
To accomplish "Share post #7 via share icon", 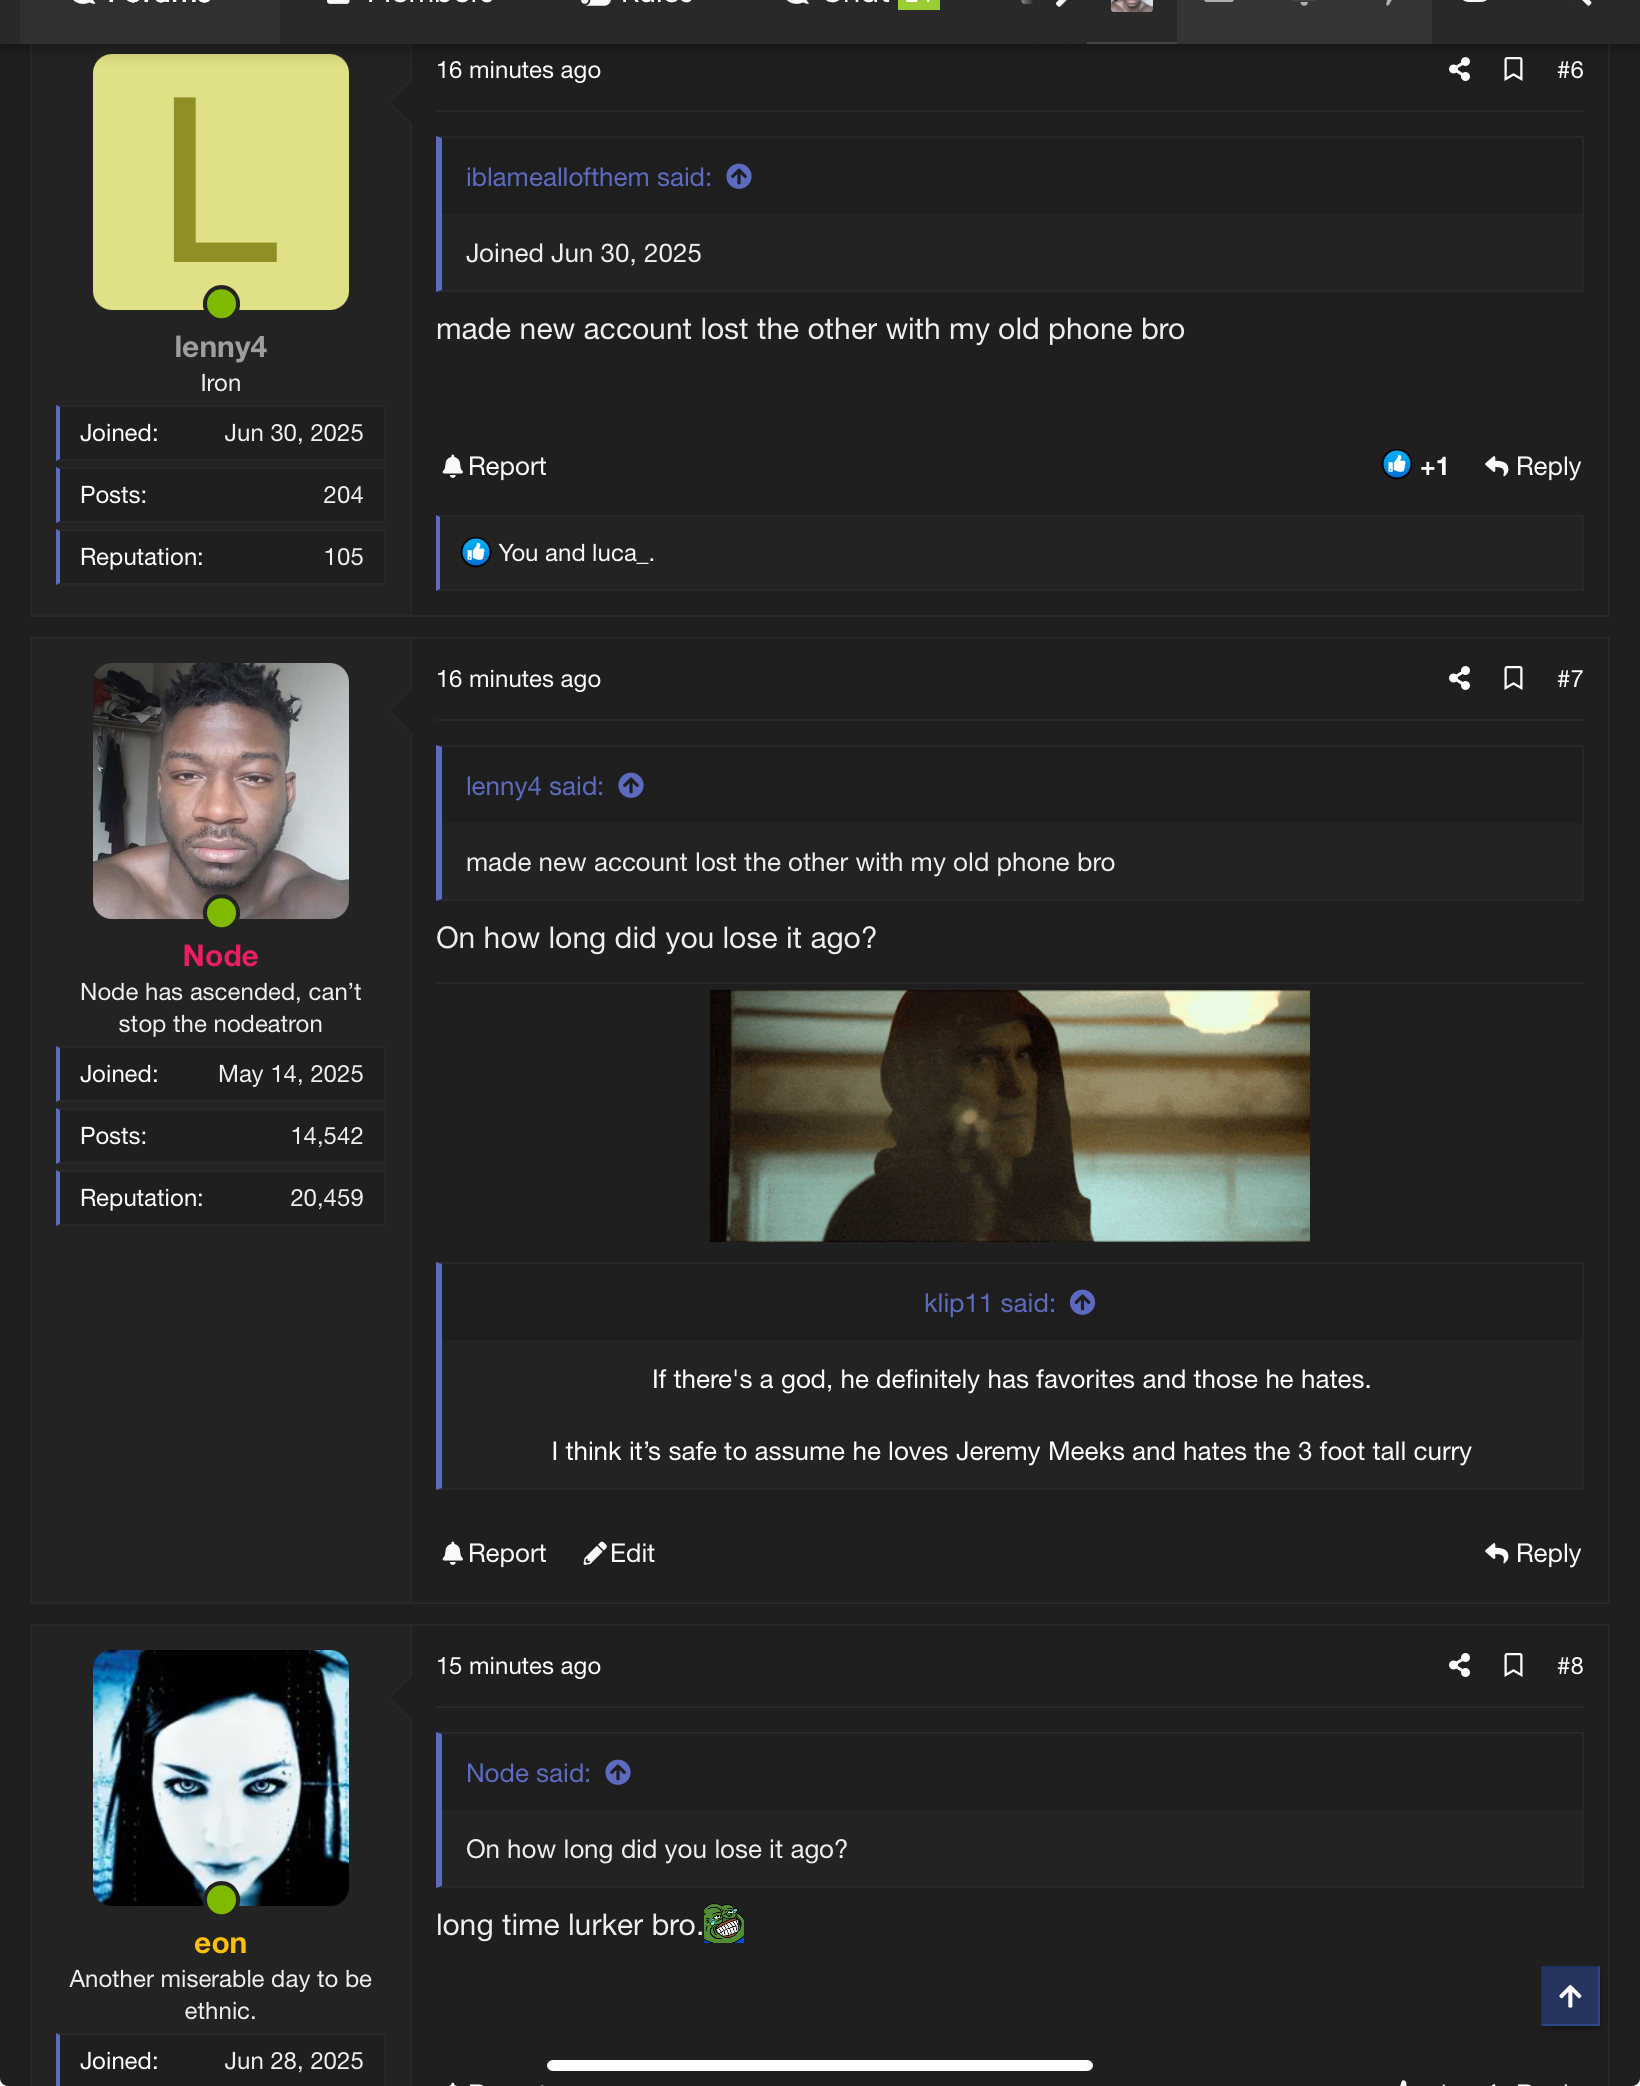I will [1459, 679].
